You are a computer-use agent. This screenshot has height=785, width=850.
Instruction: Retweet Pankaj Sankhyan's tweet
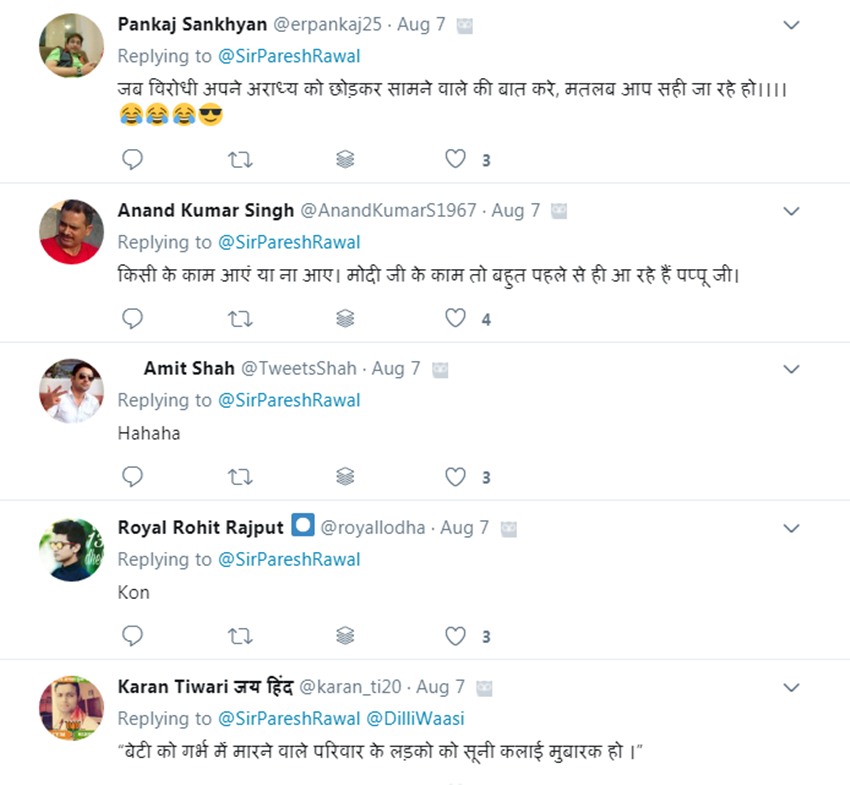(240, 159)
